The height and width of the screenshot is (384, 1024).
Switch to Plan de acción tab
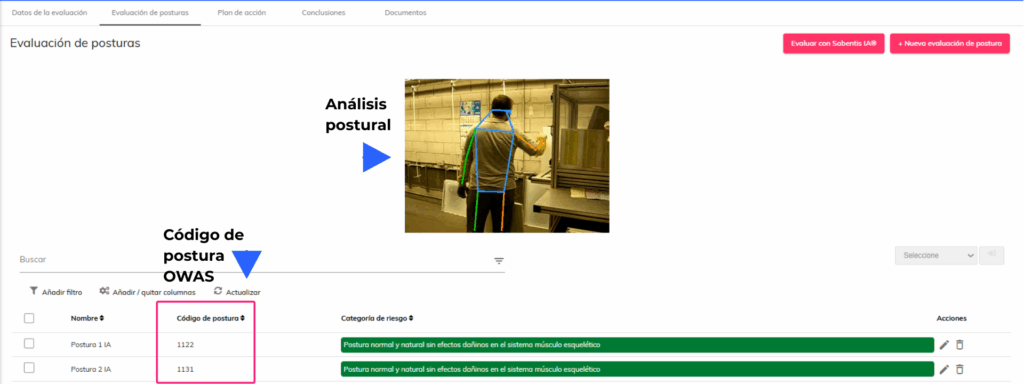pos(242,12)
